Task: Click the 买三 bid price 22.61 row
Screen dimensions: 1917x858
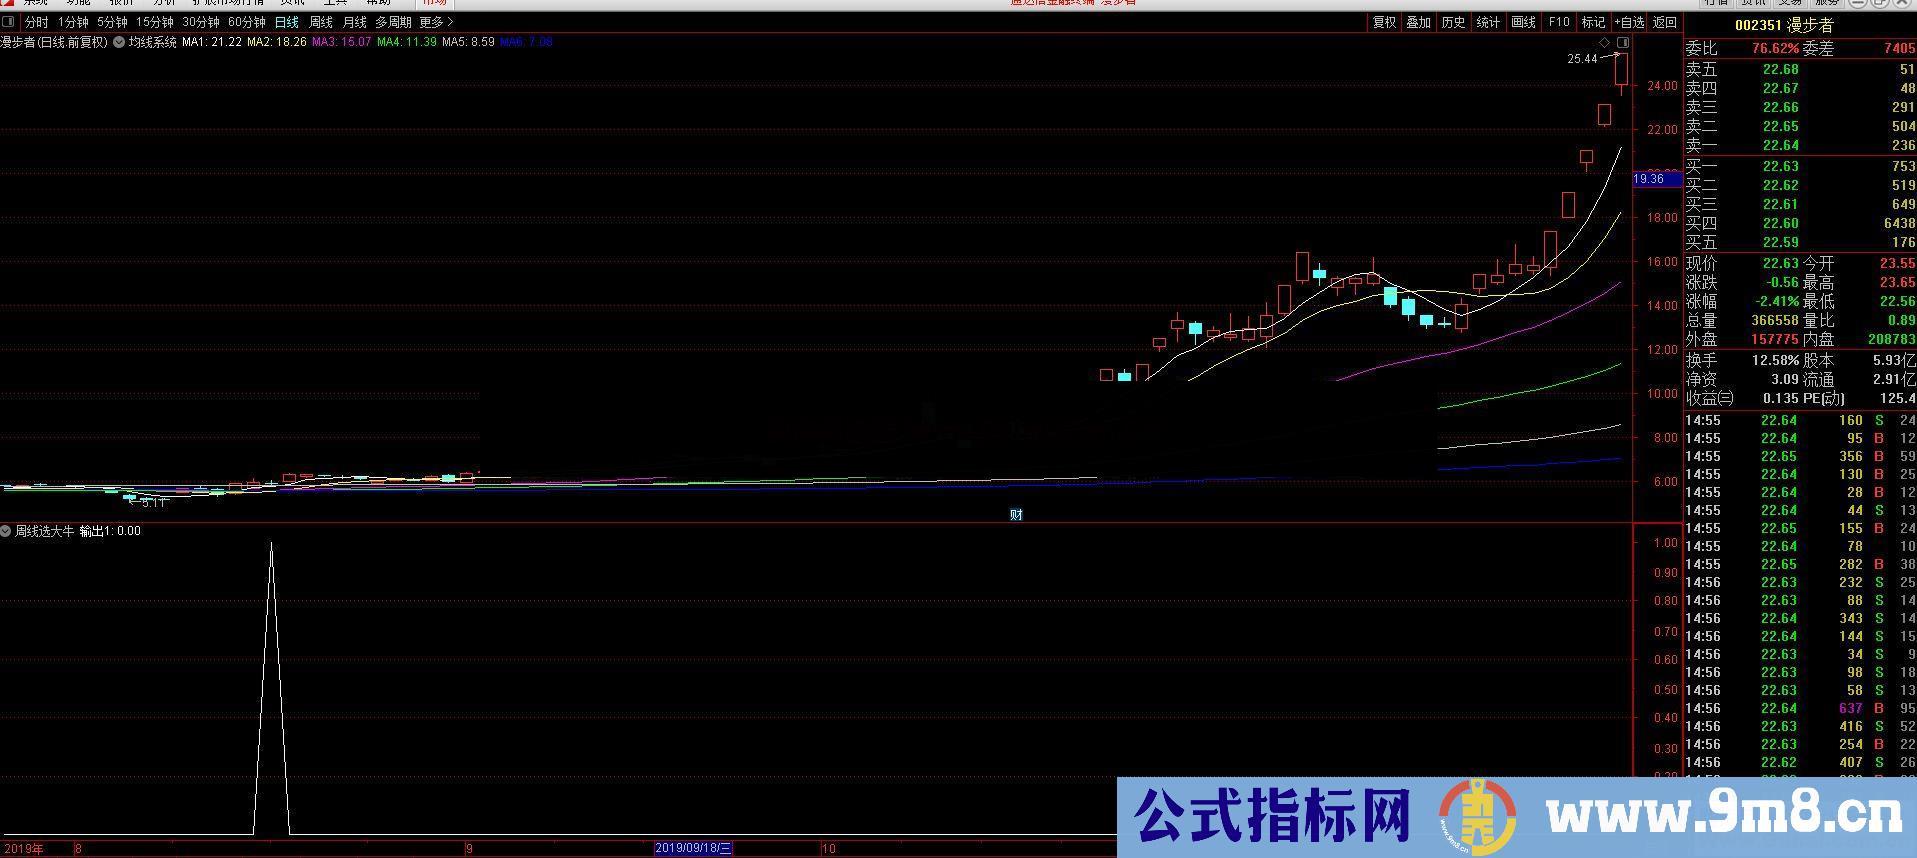Action: pyautogui.click(x=1800, y=204)
